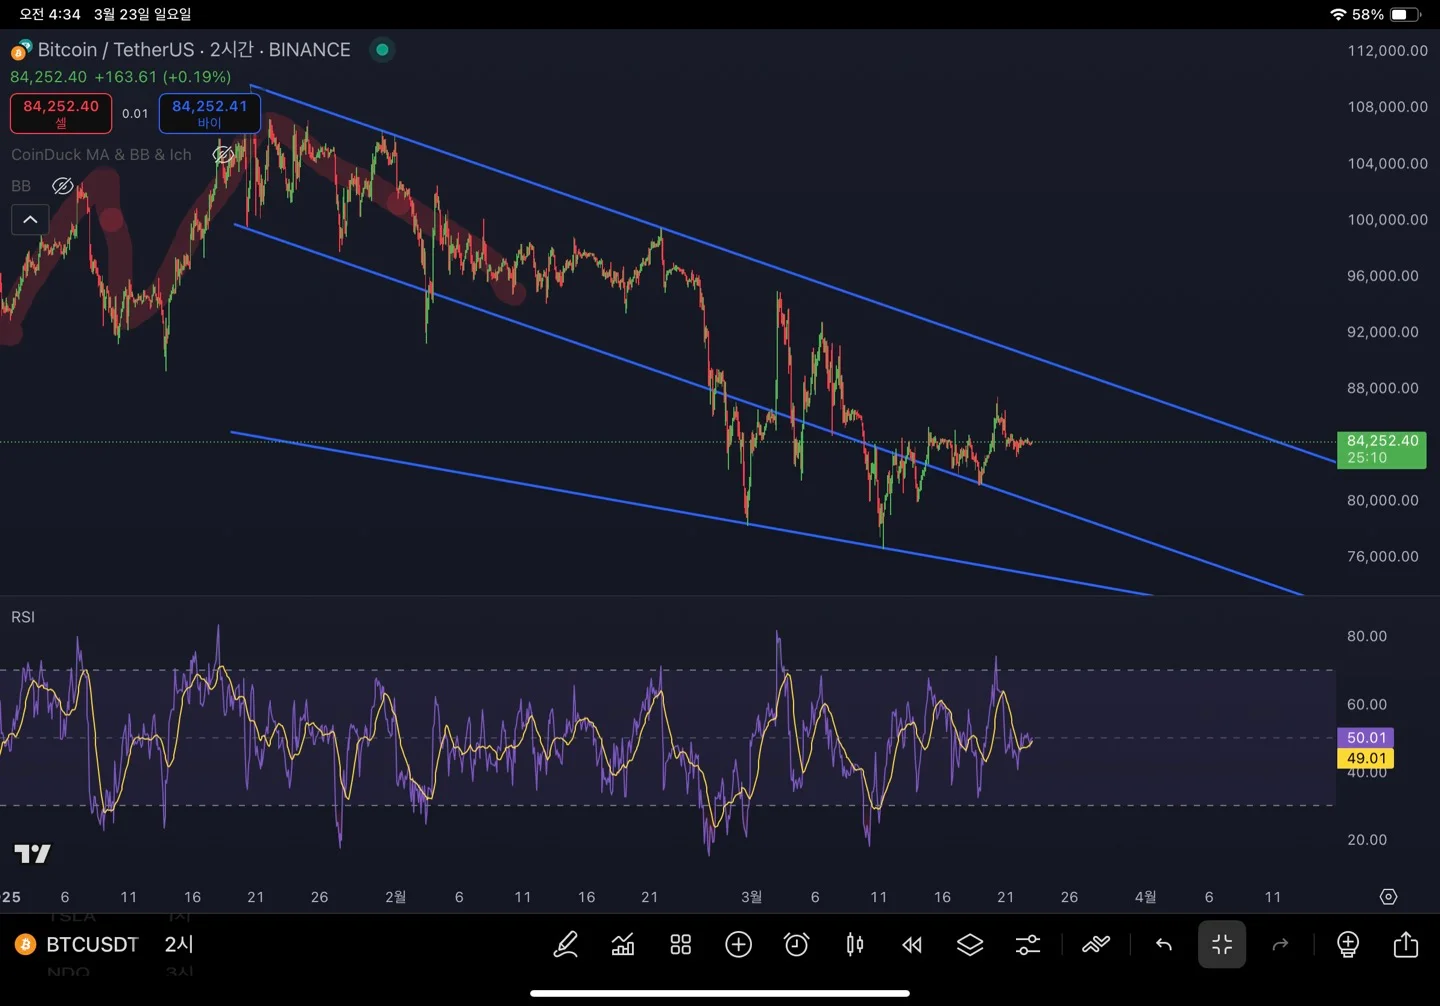
Task: Select the drawing pencil tool
Action: [x=566, y=944]
